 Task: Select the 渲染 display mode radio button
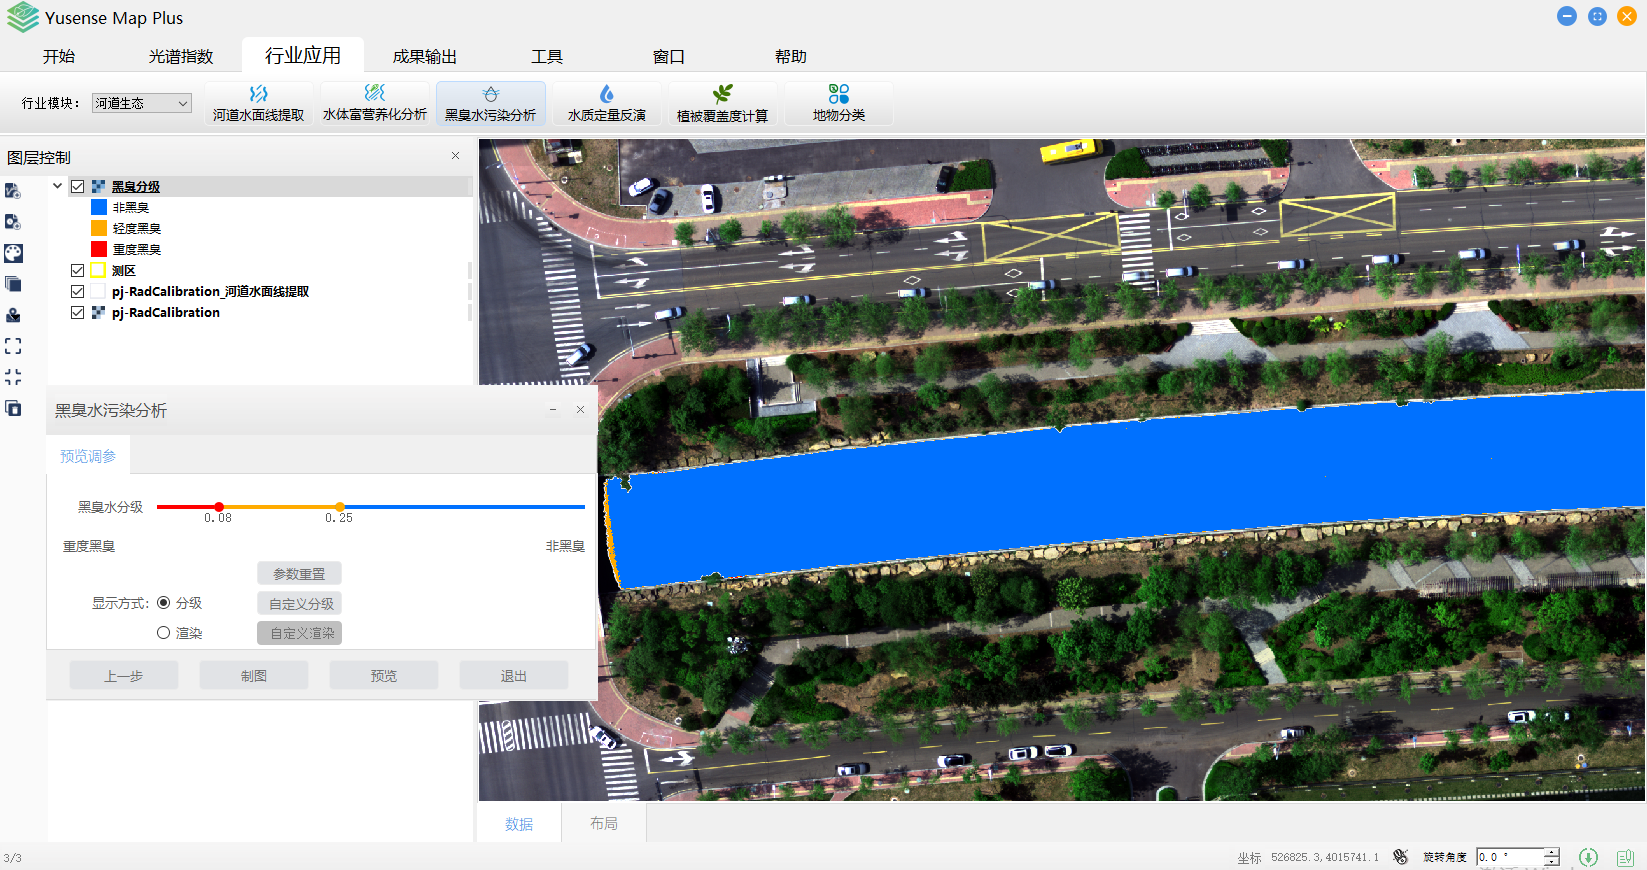point(164,633)
